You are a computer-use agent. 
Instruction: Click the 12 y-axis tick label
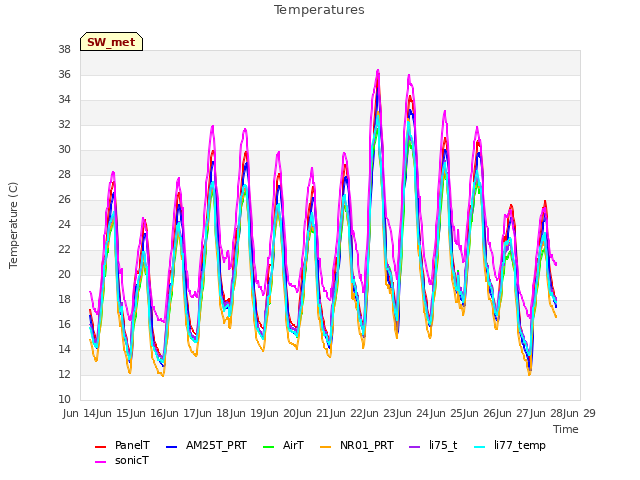[x=64, y=374]
